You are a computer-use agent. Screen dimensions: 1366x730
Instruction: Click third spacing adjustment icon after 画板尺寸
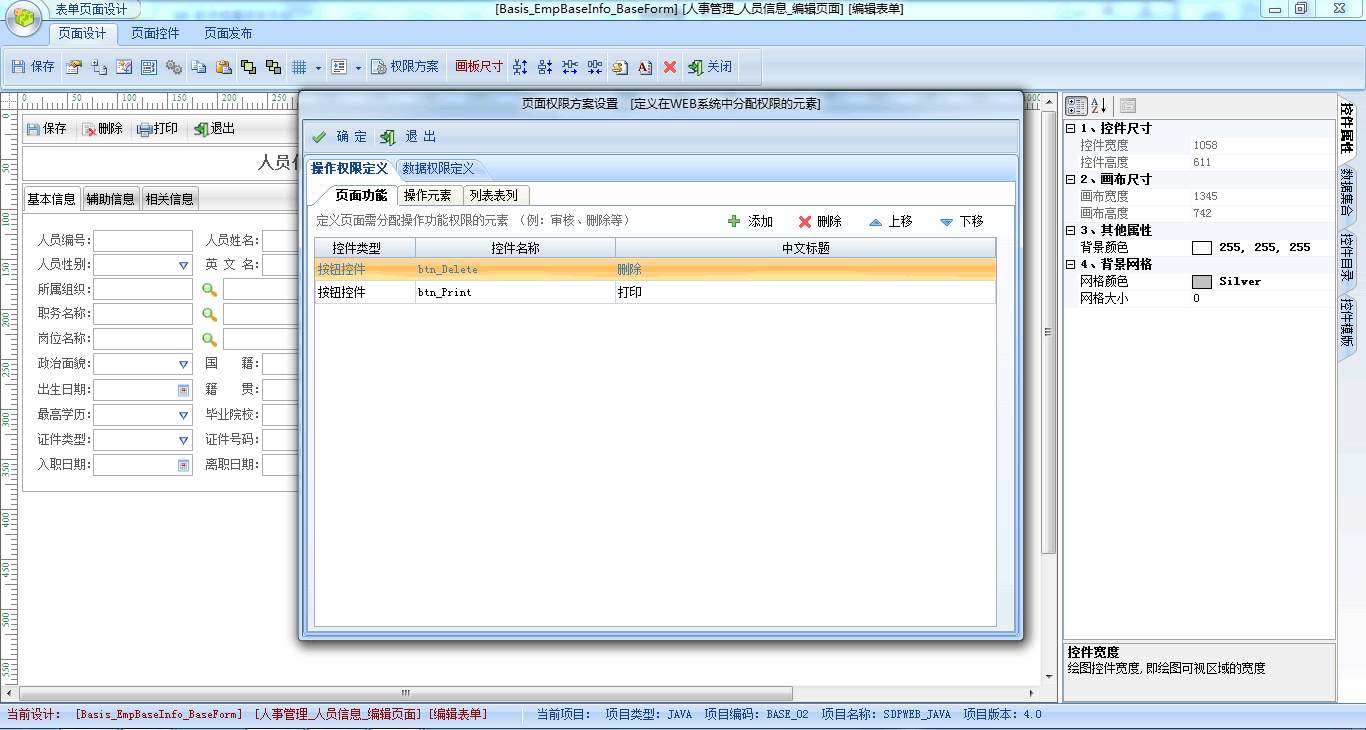(570, 67)
